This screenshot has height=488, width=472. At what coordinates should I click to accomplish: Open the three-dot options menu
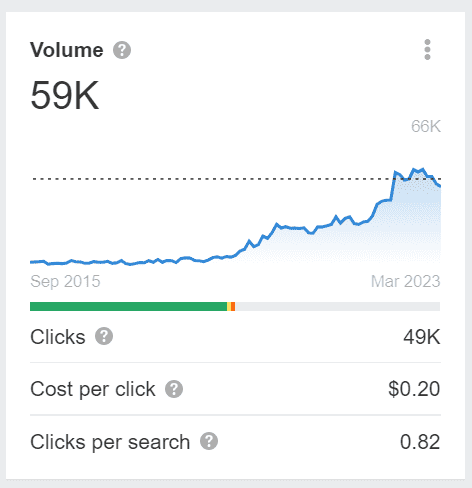[x=427, y=50]
